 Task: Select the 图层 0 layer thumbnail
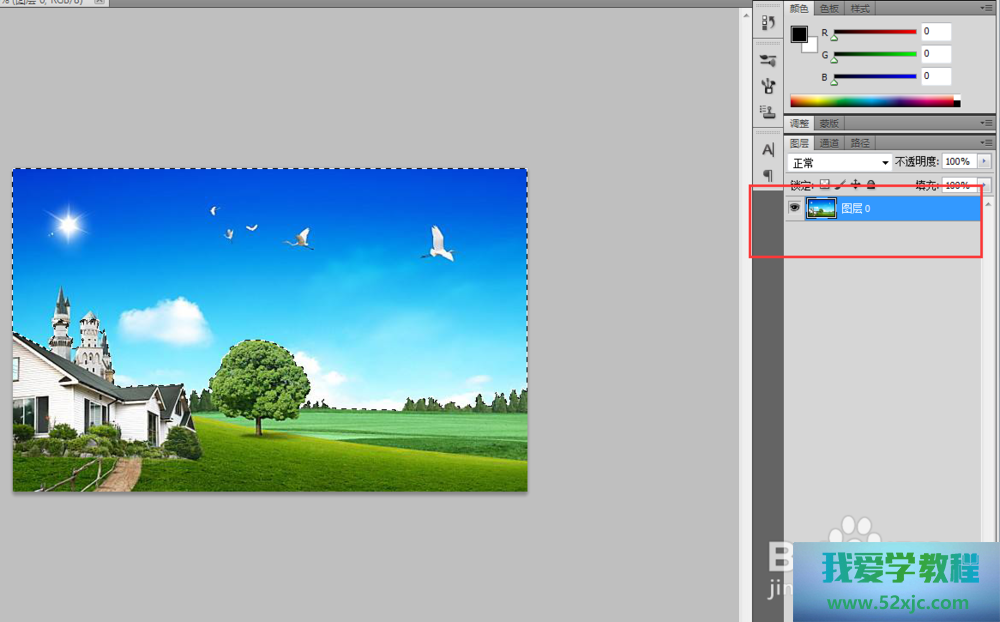[x=821, y=208]
